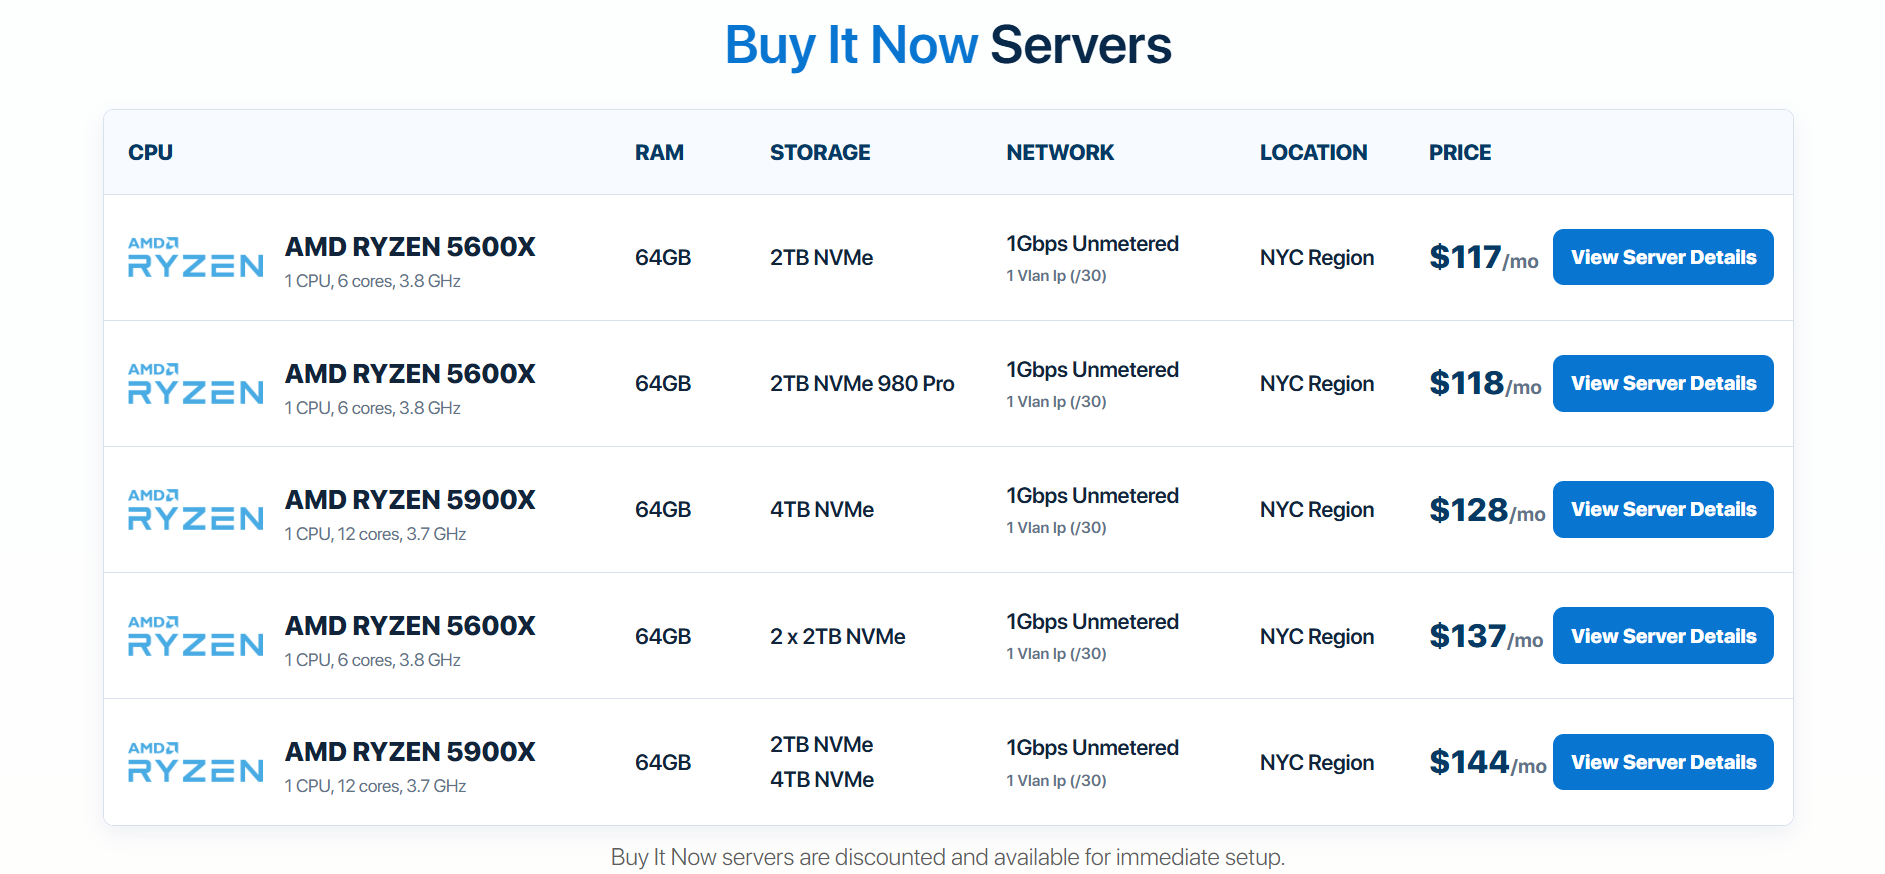Image resolution: width=1885 pixels, height=874 pixels.
Task: View Server Details for the $118/mo server
Action: coord(1663,383)
